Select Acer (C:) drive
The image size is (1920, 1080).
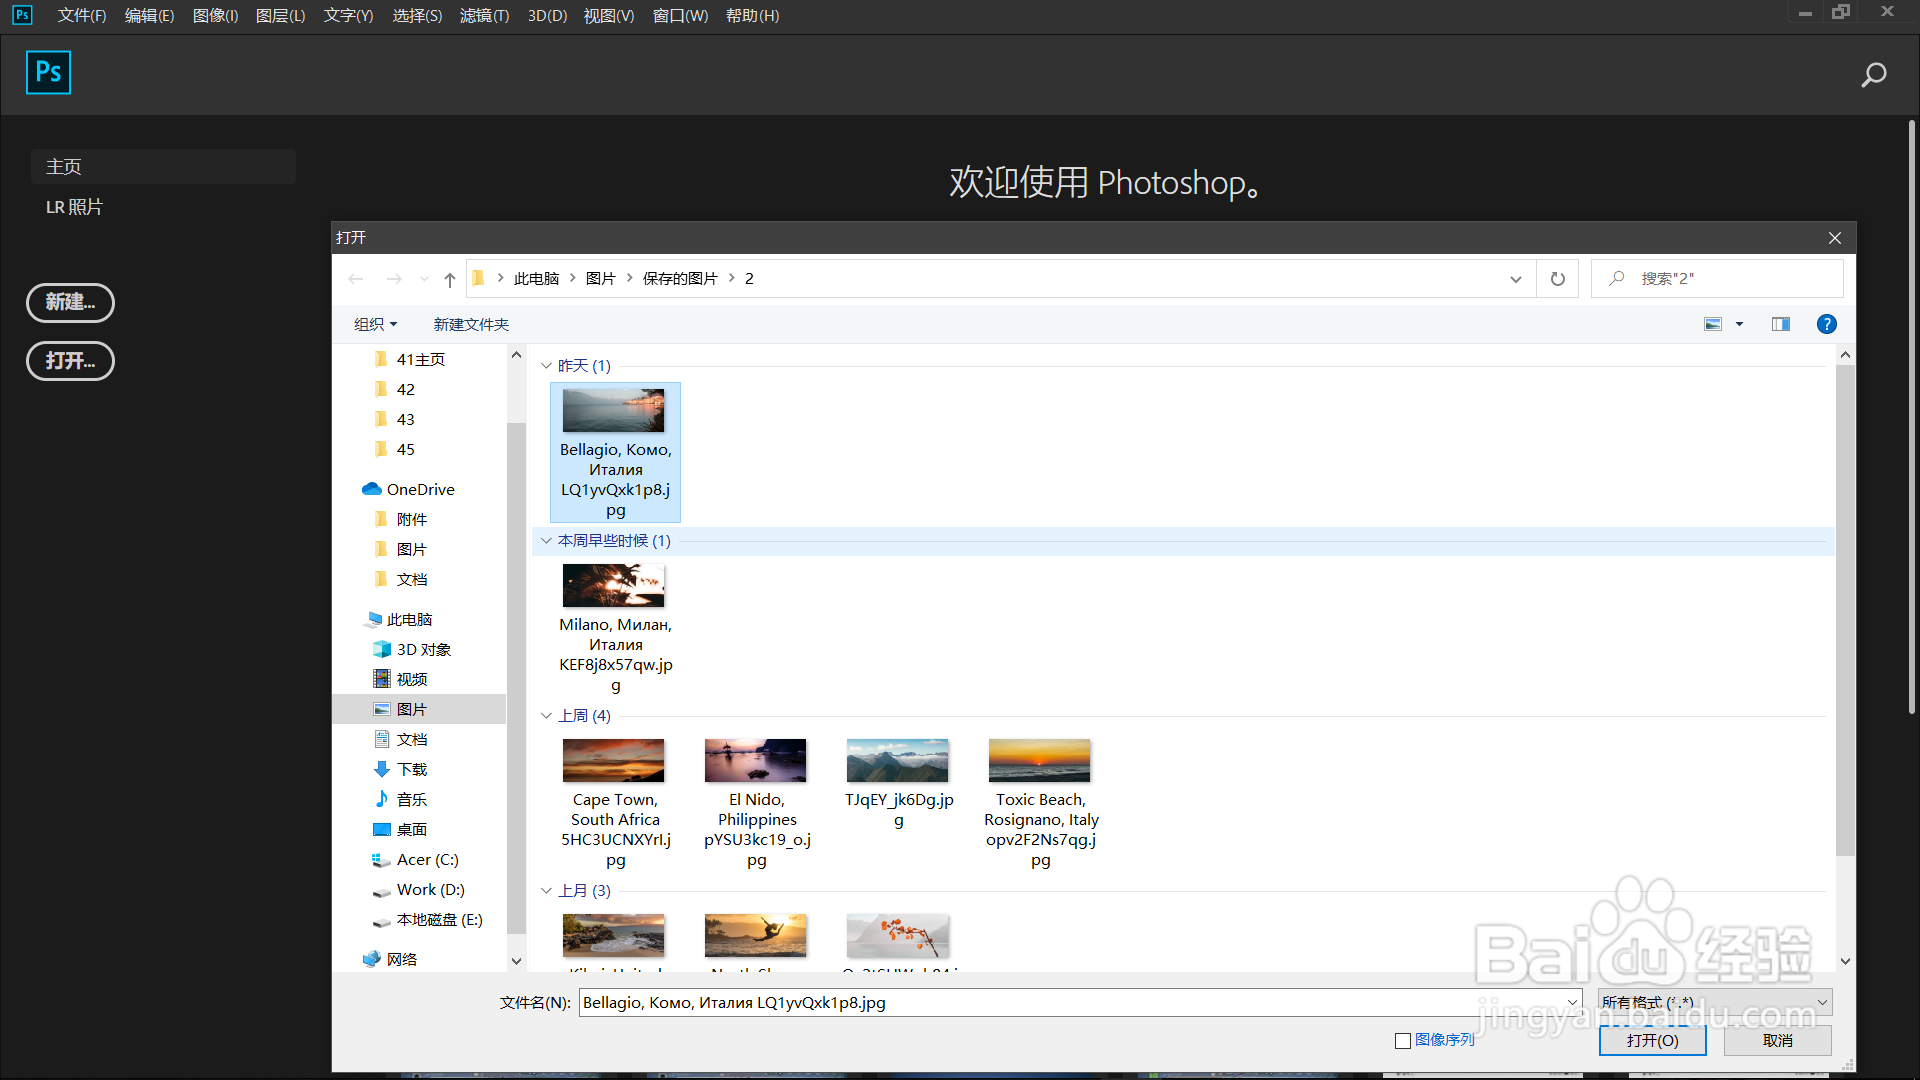[427, 859]
